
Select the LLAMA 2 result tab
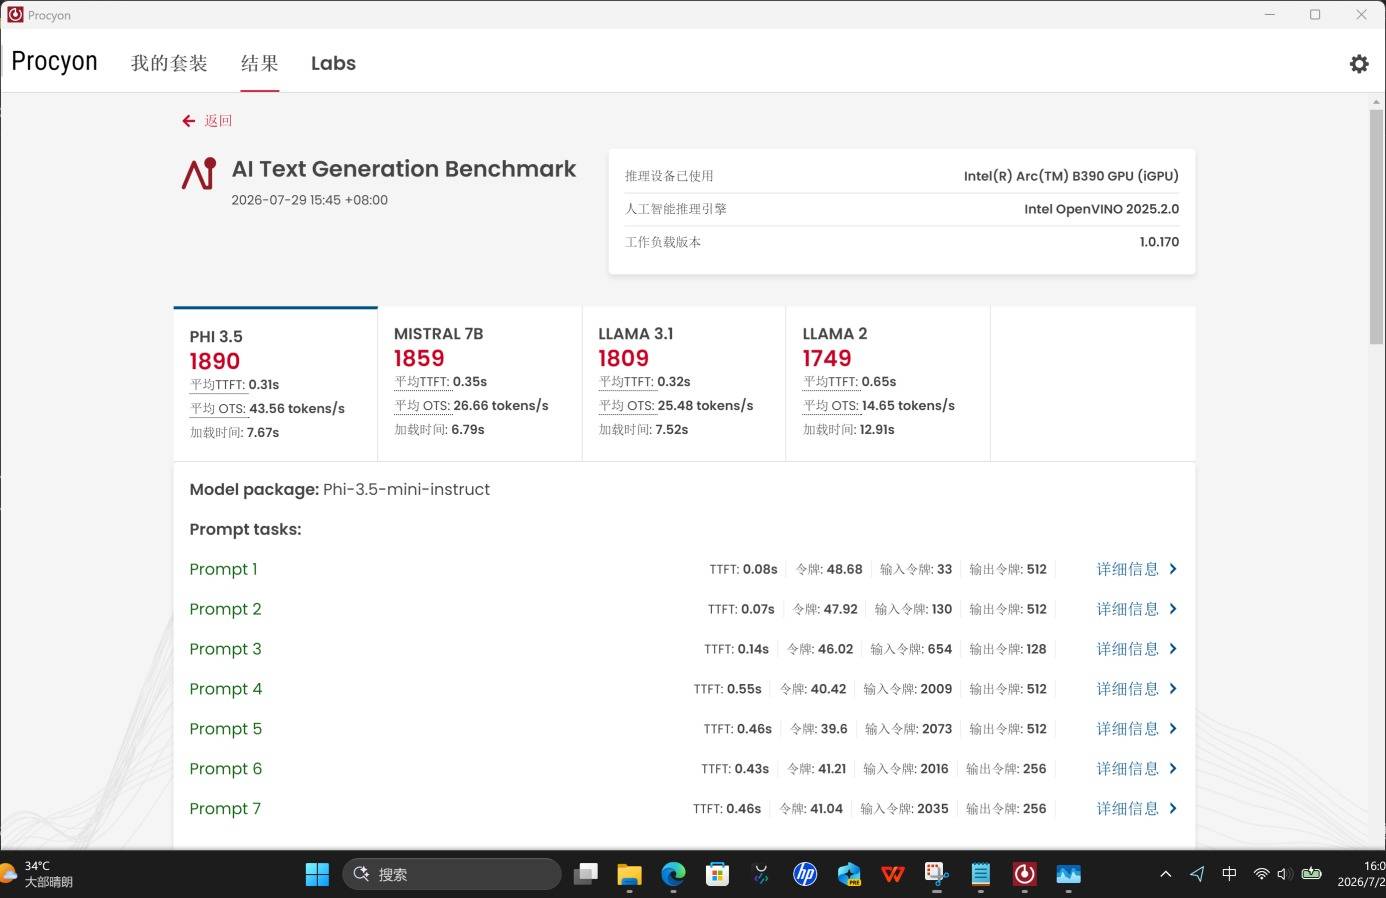pos(888,384)
